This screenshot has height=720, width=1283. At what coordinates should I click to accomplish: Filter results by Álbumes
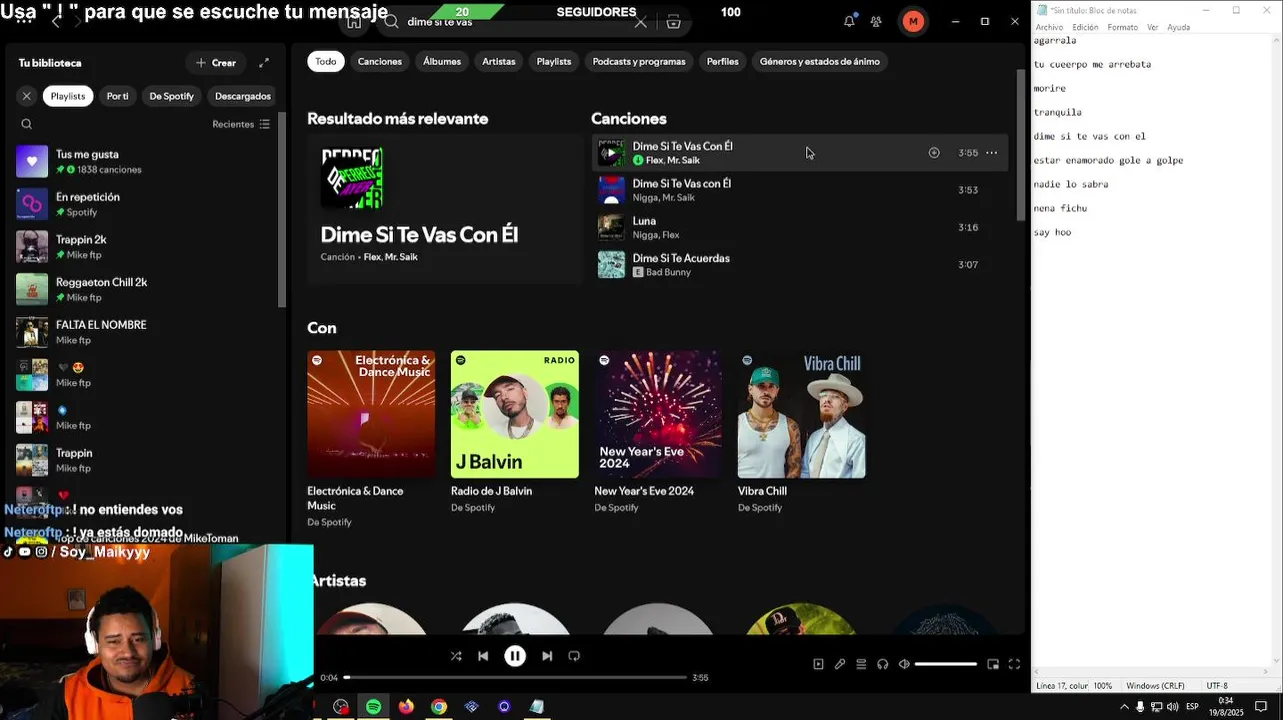[442, 61]
